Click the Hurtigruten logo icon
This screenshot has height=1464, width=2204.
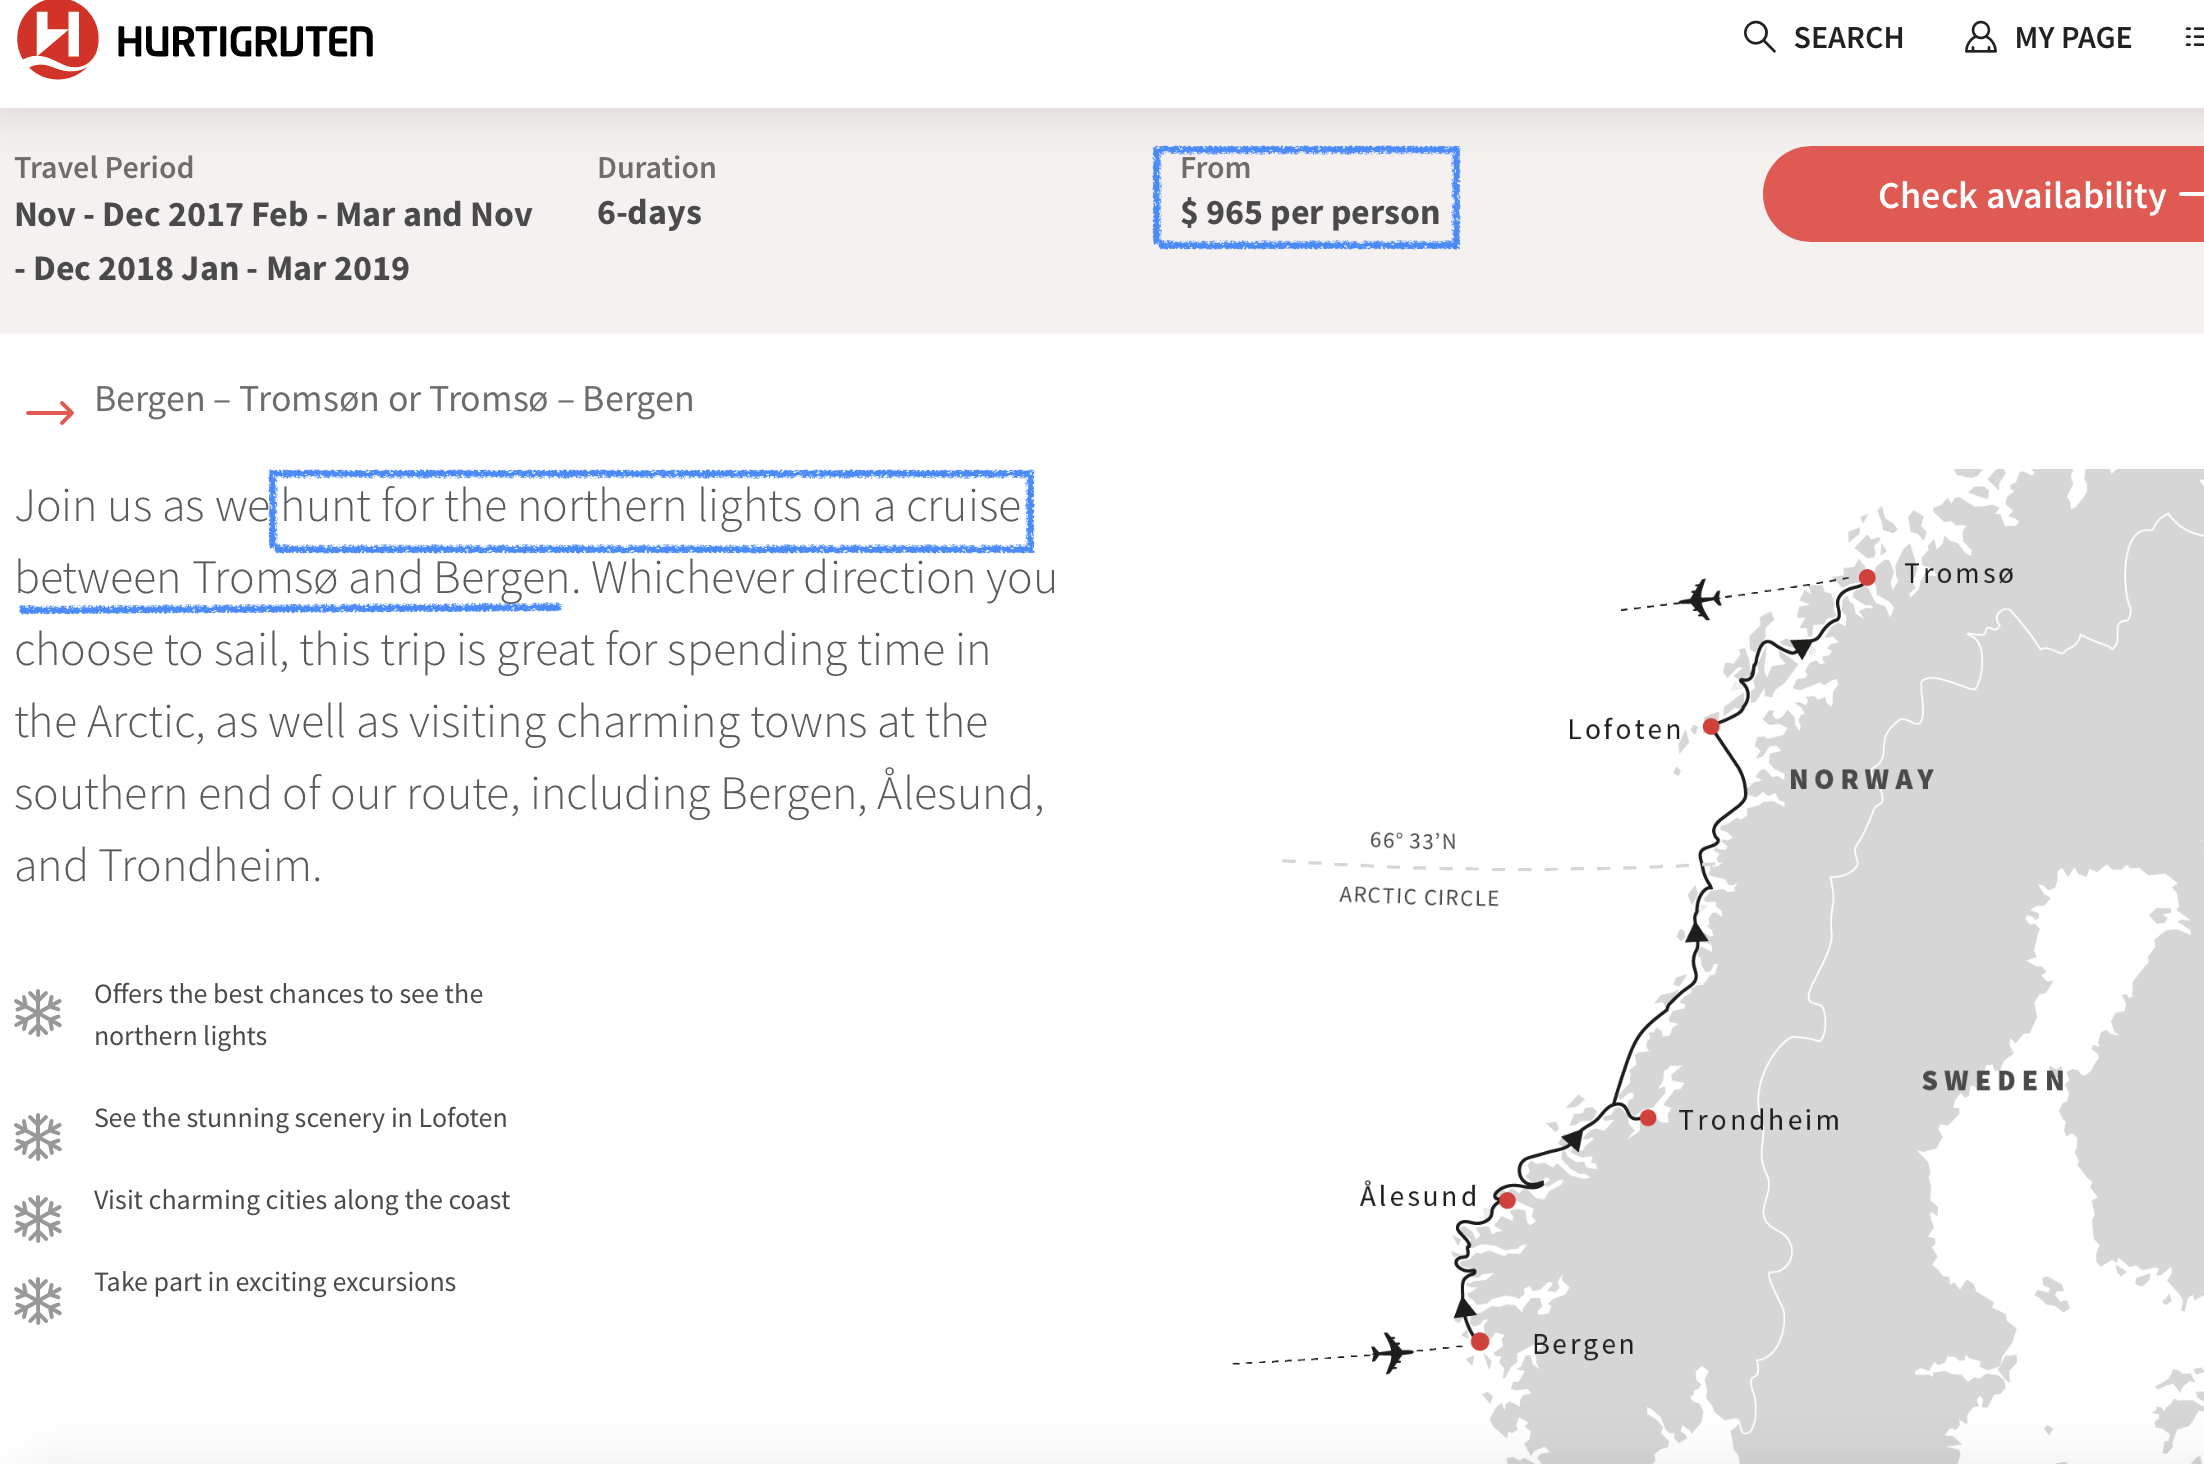click(58, 38)
